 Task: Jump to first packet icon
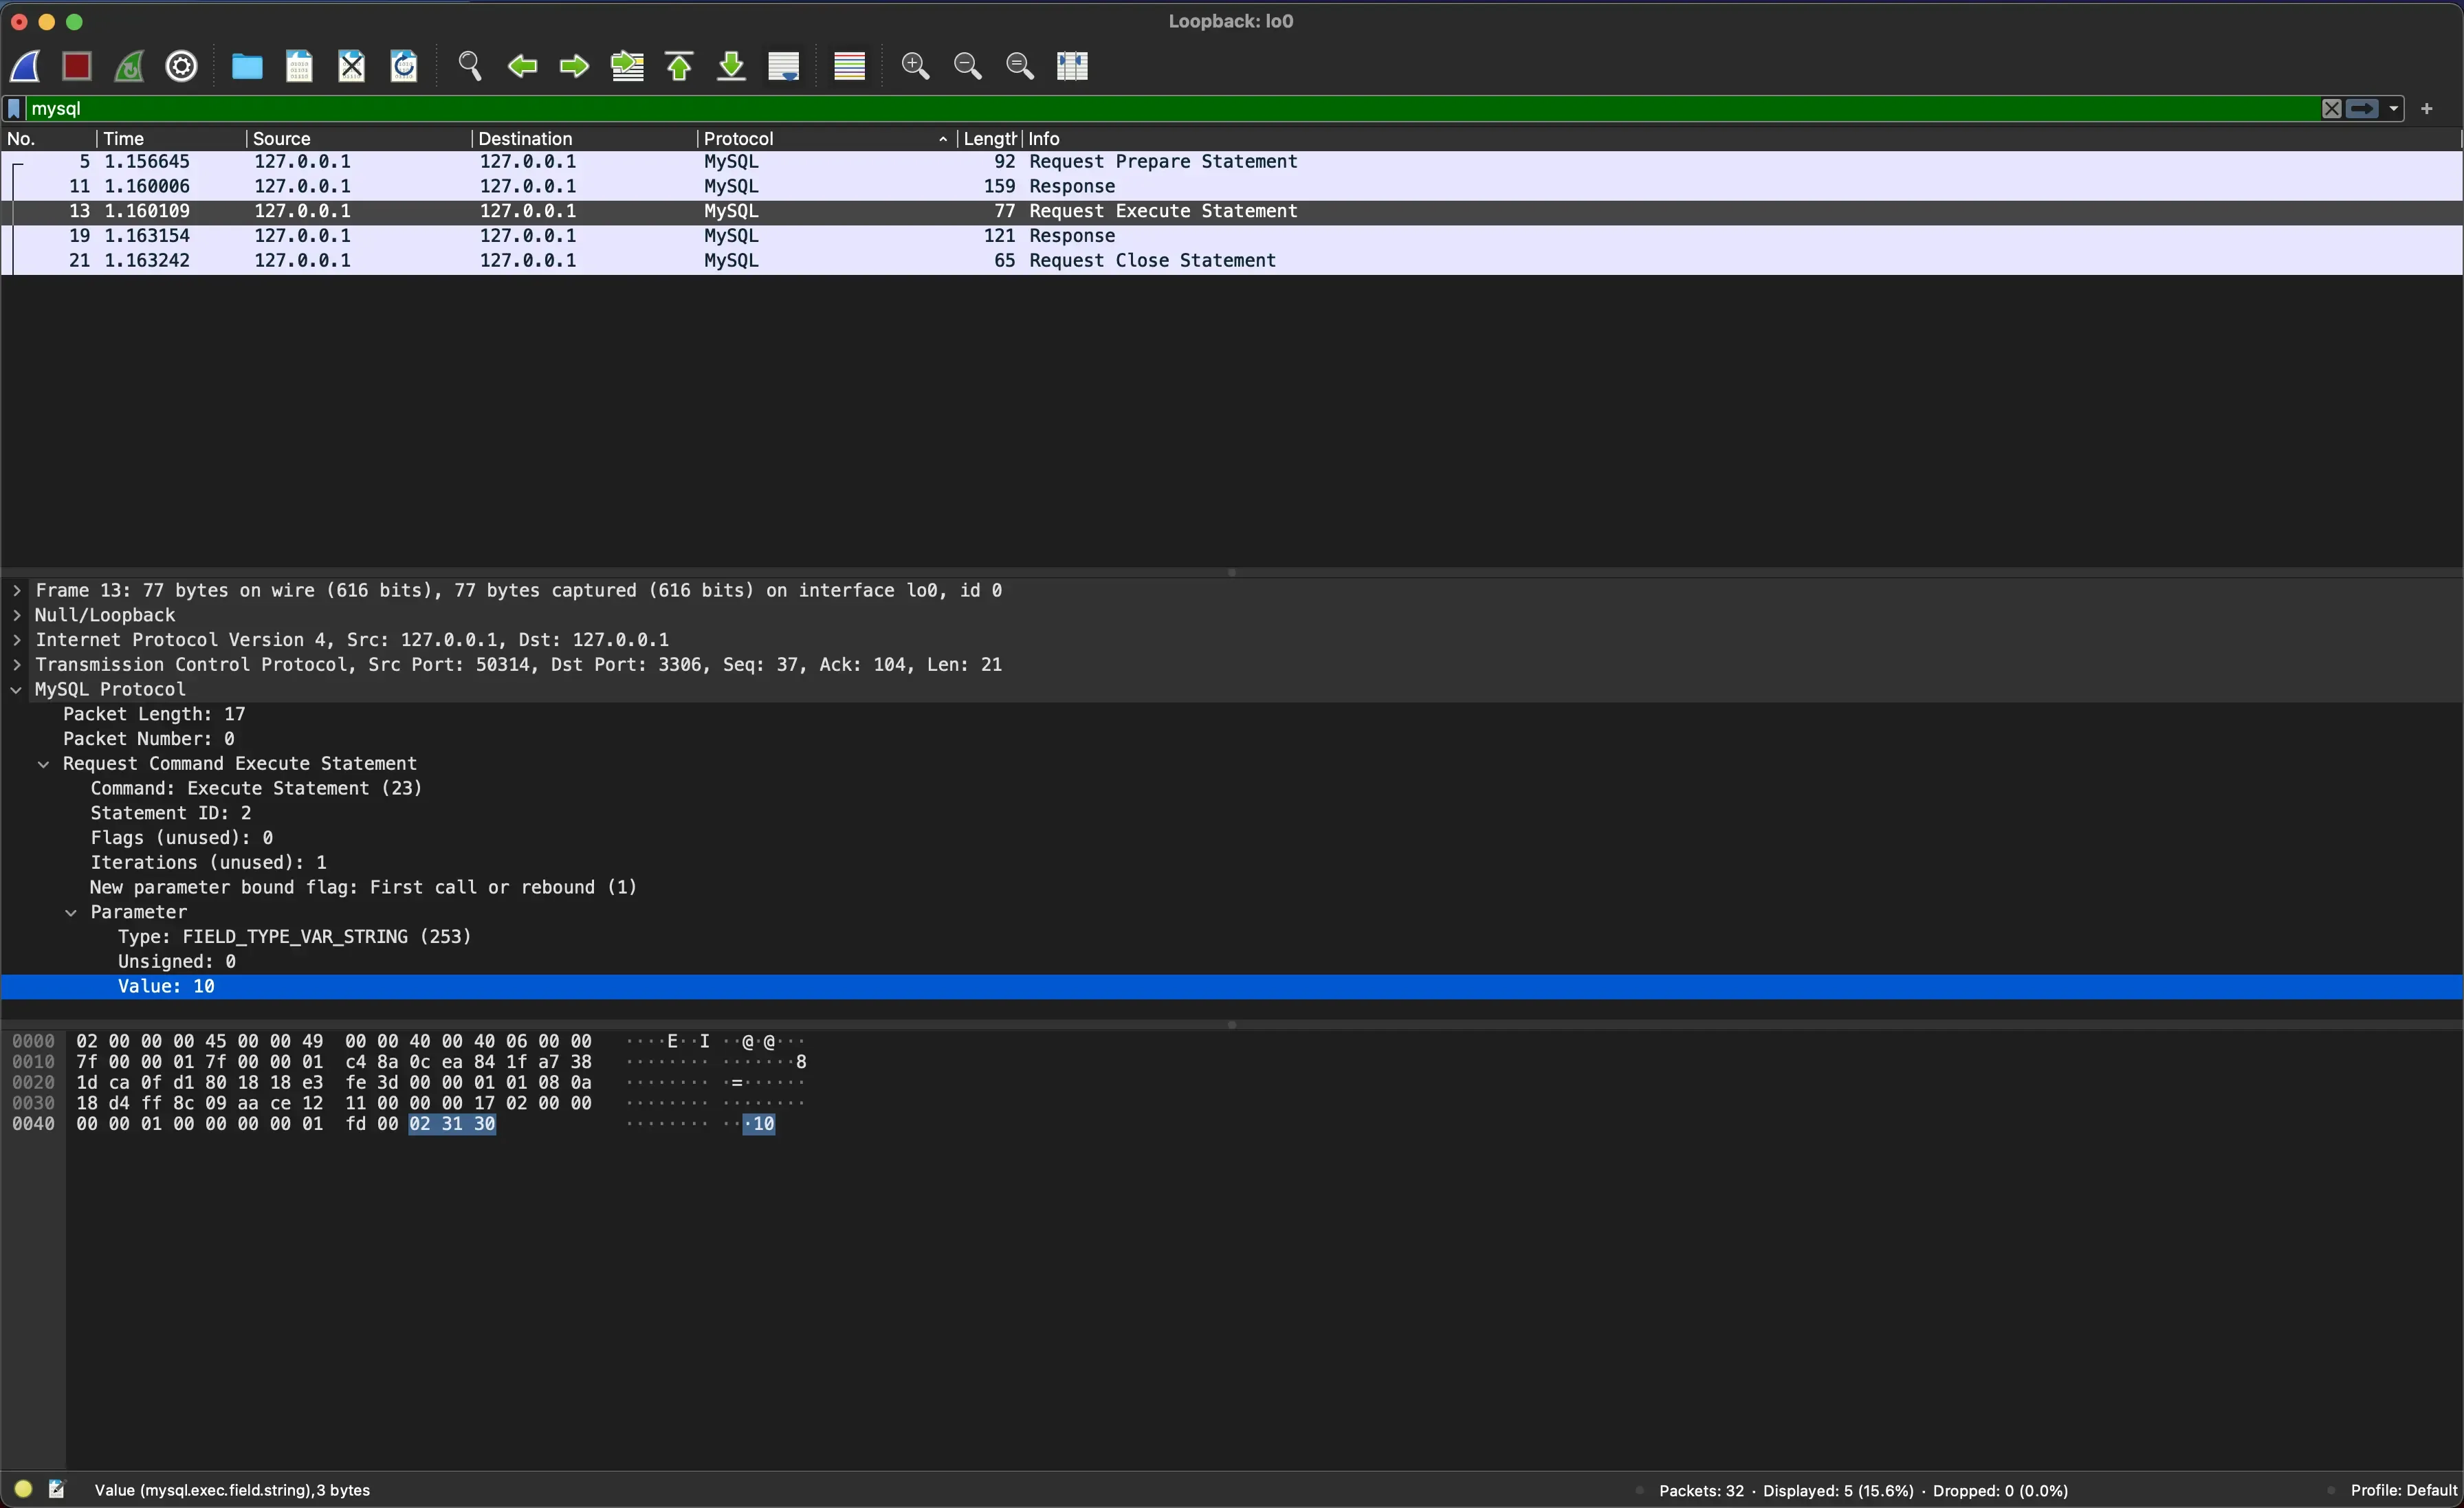click(x=680, y=66)
